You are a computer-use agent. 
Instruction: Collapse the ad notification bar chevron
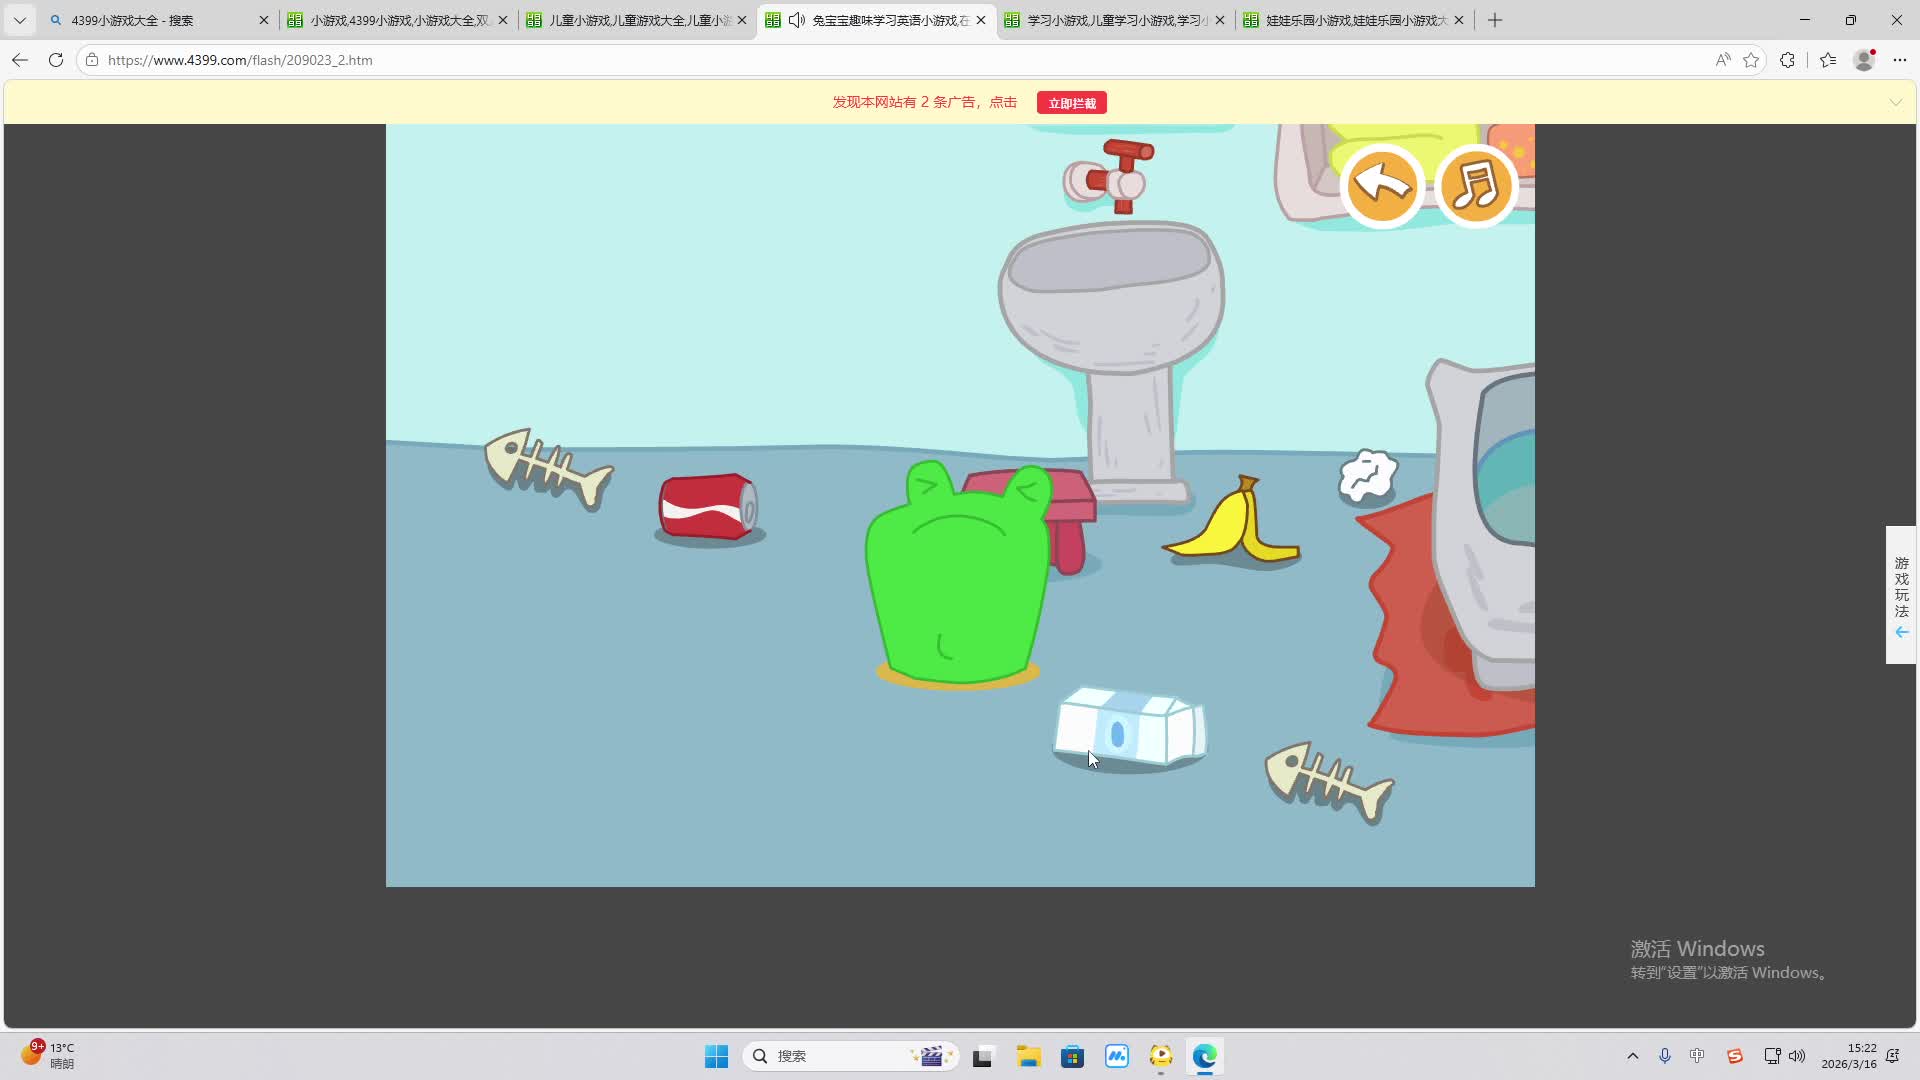point(1895,102)
